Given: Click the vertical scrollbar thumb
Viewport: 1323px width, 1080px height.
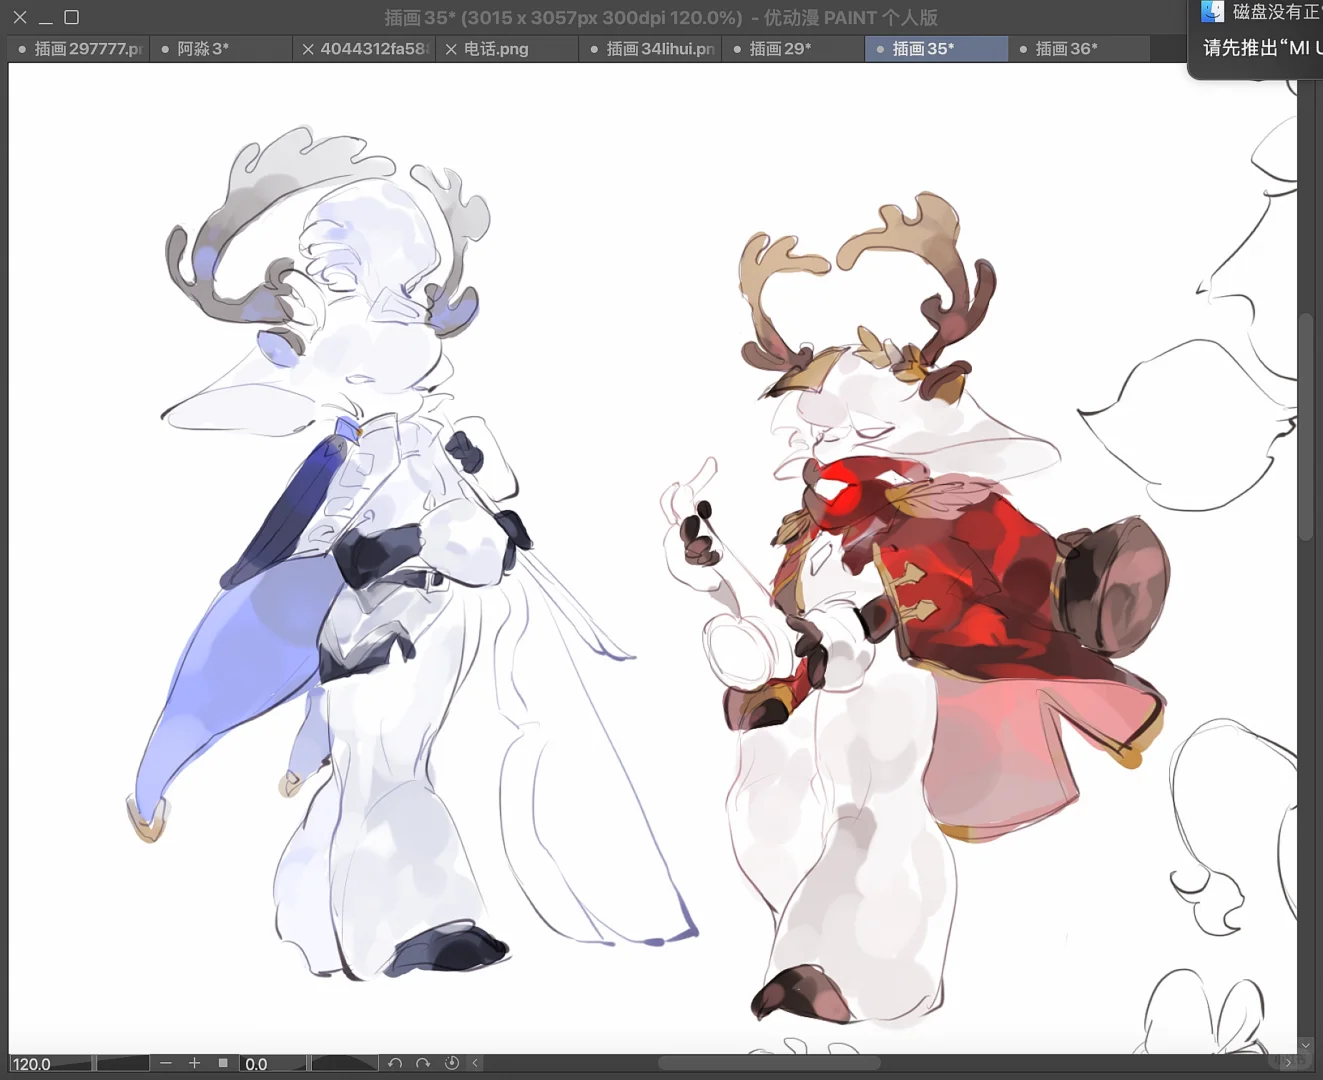Looking at the screenshot, I should pyautogui.click(x=1305, y=429).
